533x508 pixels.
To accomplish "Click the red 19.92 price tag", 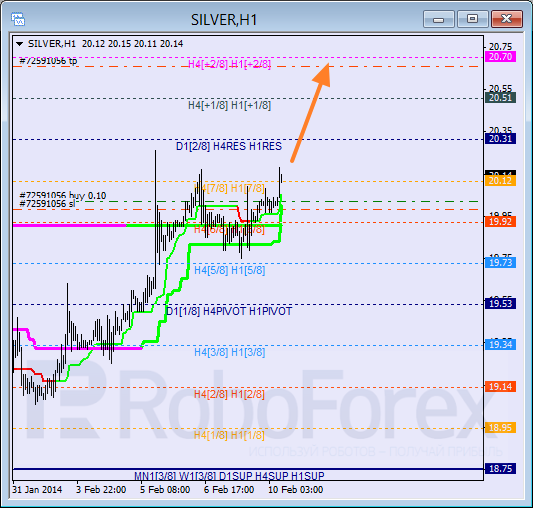I will 500,222.
